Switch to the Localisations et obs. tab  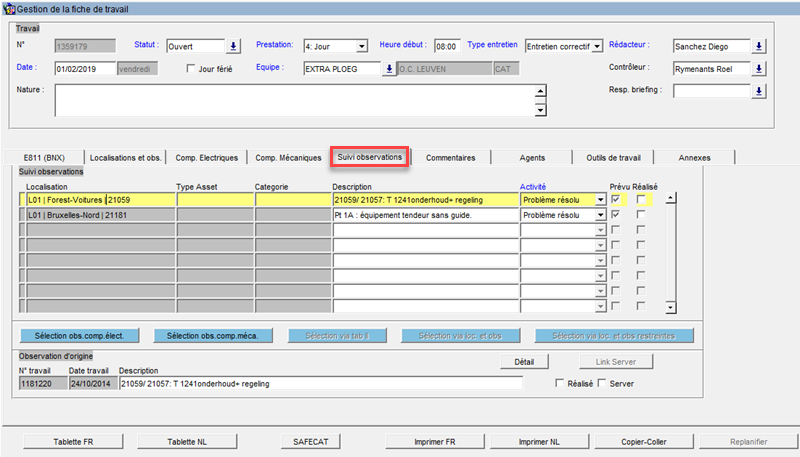point(126,158)
